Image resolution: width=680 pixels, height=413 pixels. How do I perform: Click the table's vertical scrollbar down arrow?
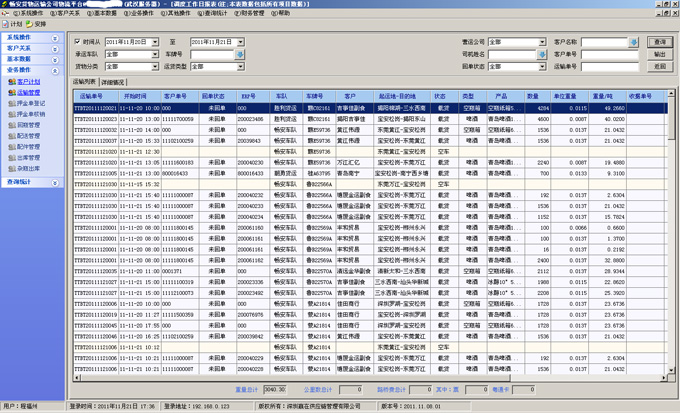pos(671,370)
